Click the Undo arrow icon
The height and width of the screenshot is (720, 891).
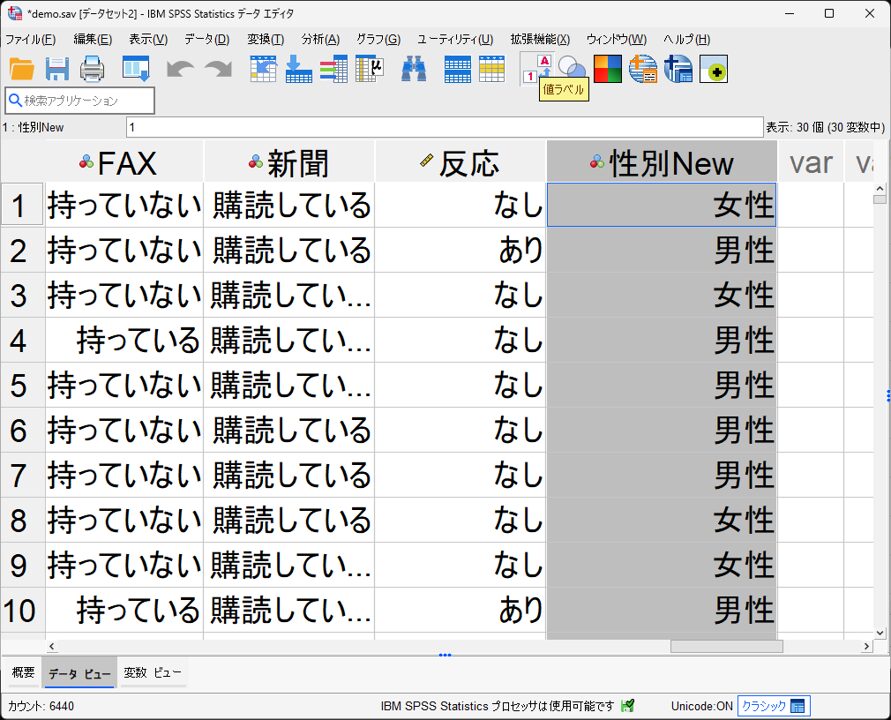[180, 69]
